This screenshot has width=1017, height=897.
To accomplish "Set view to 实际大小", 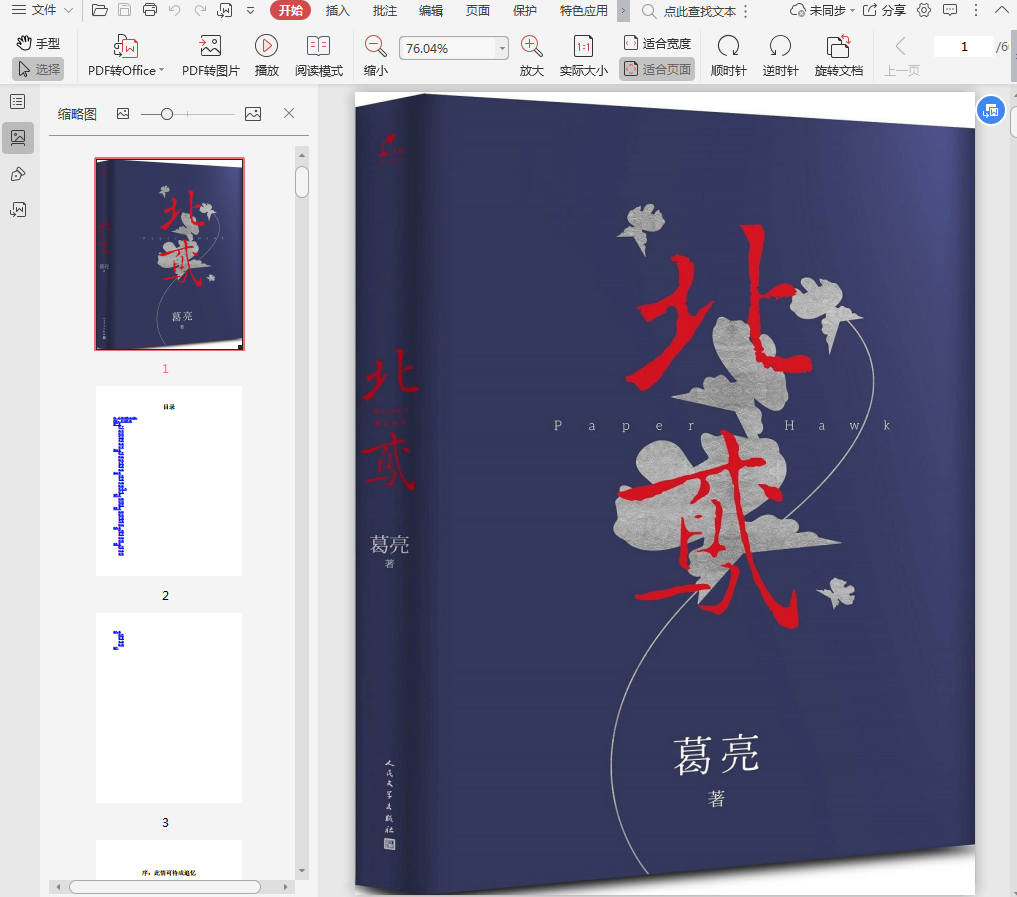I will (x=584, y=56).
